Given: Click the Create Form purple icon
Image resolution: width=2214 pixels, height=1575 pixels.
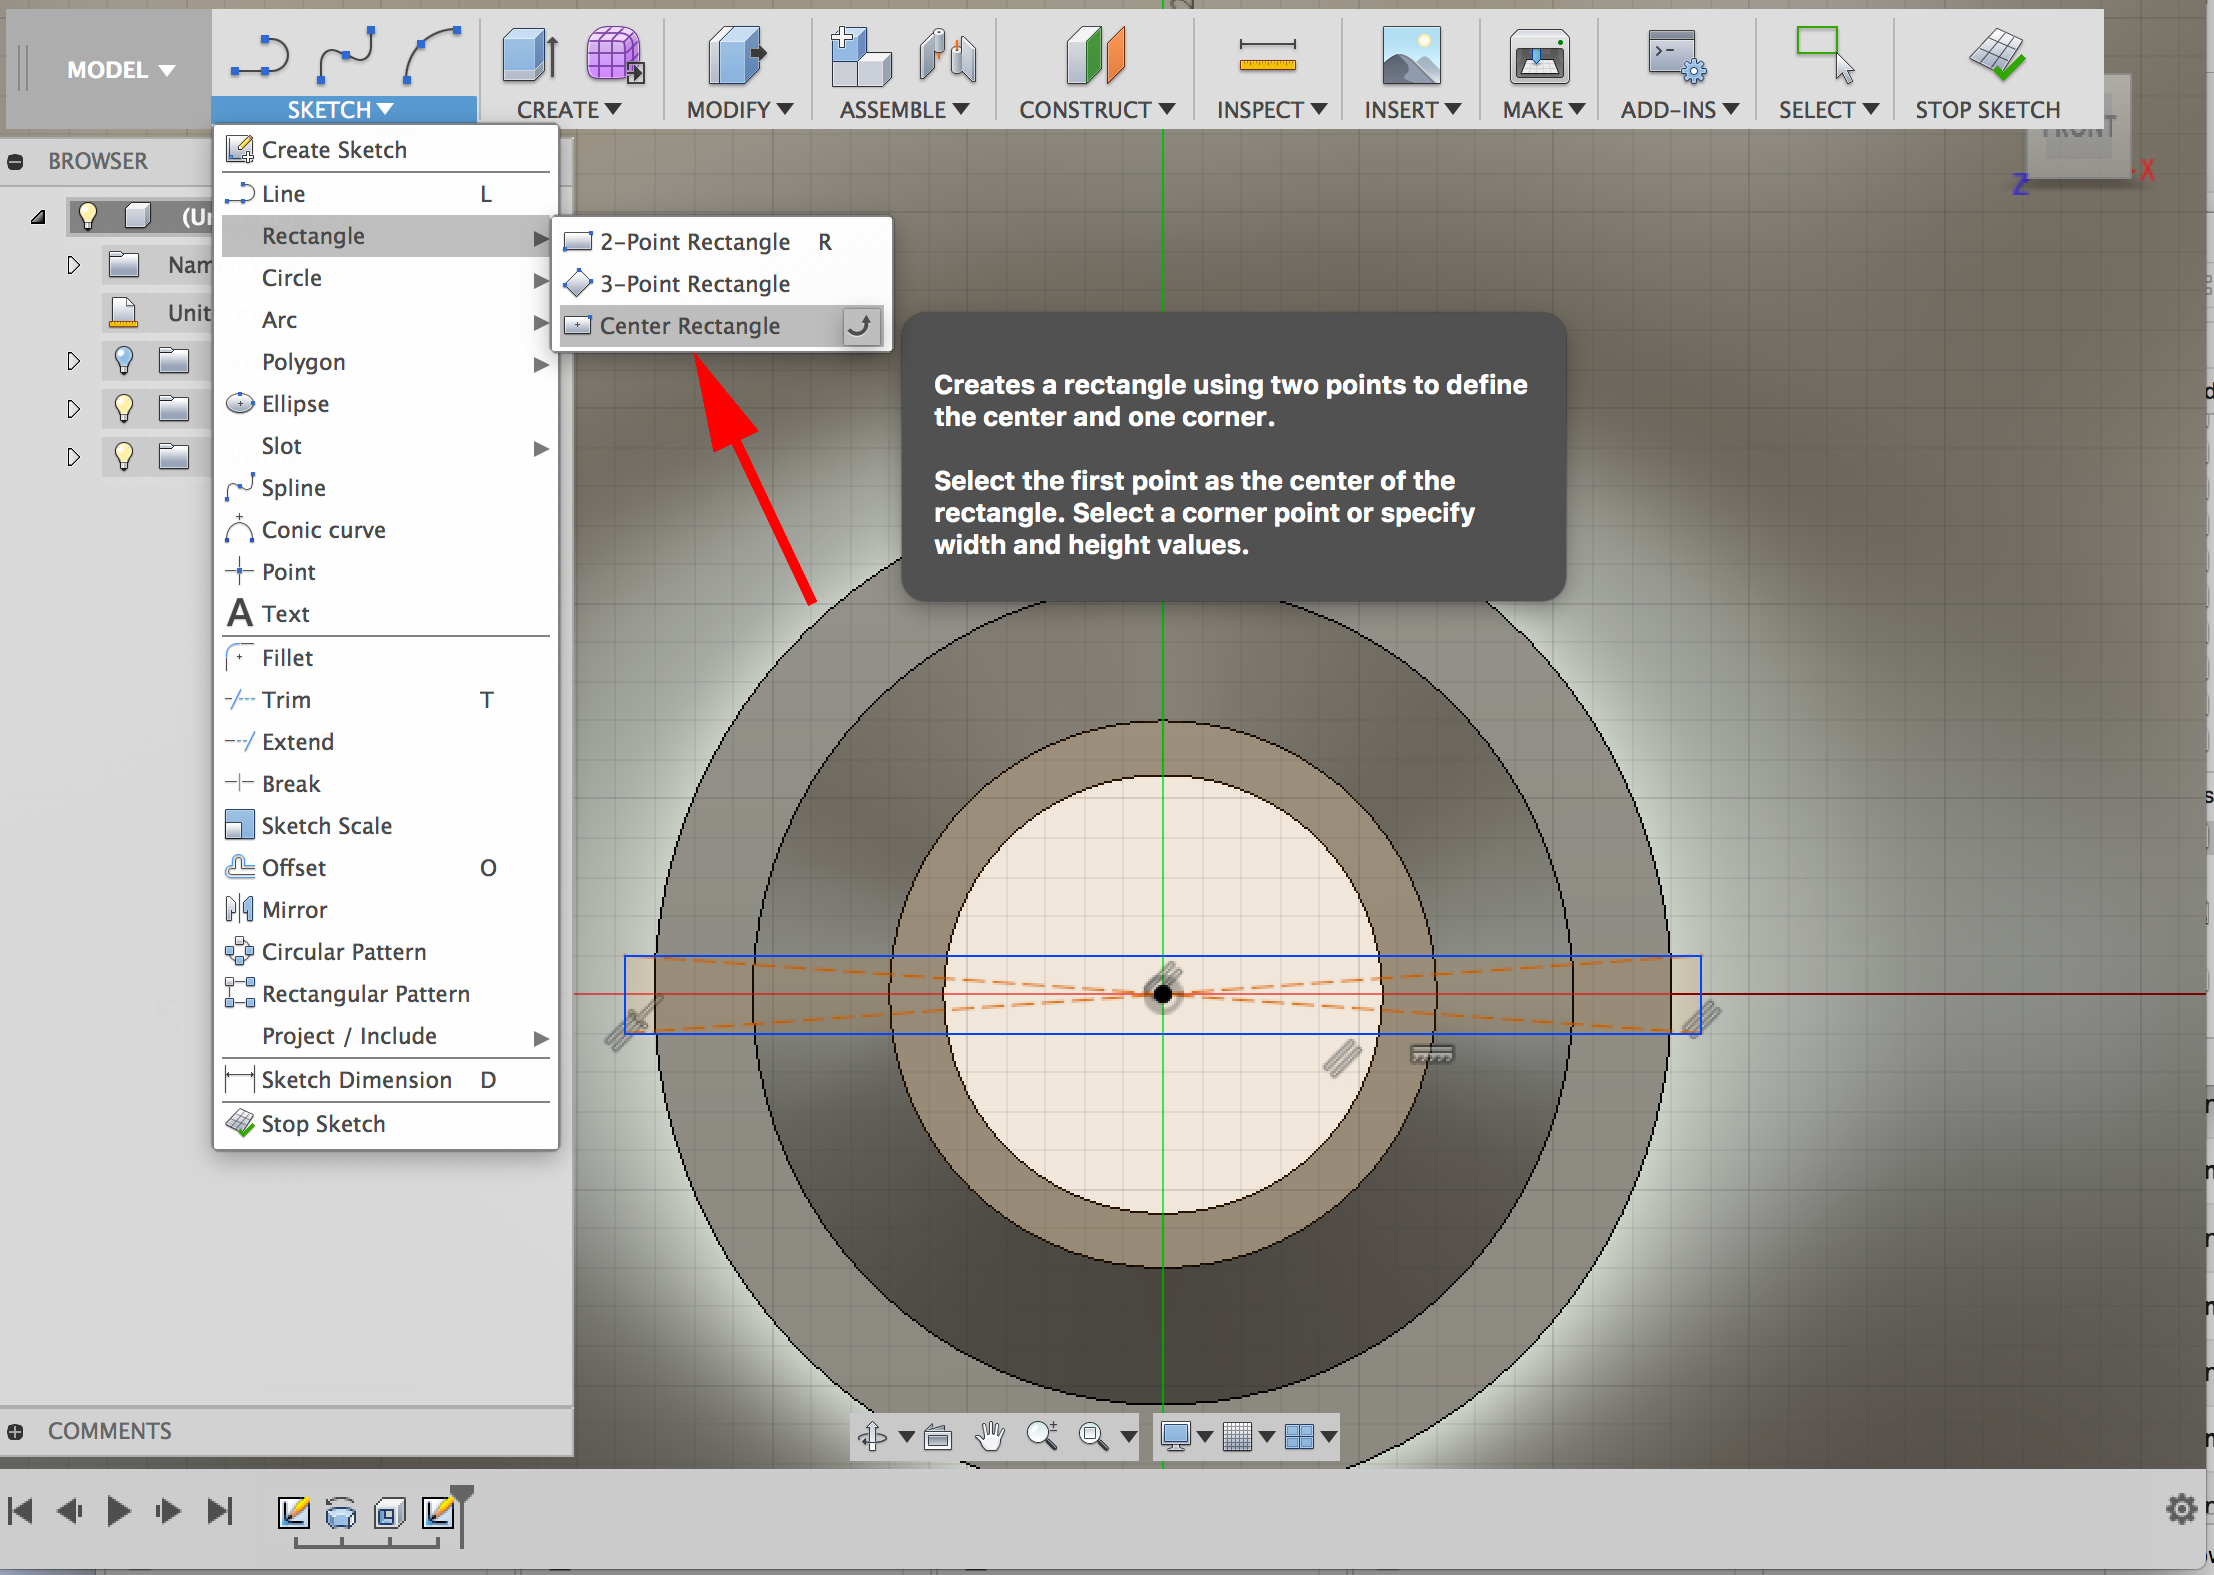Looking at the screenshot, I should (615, 56).
